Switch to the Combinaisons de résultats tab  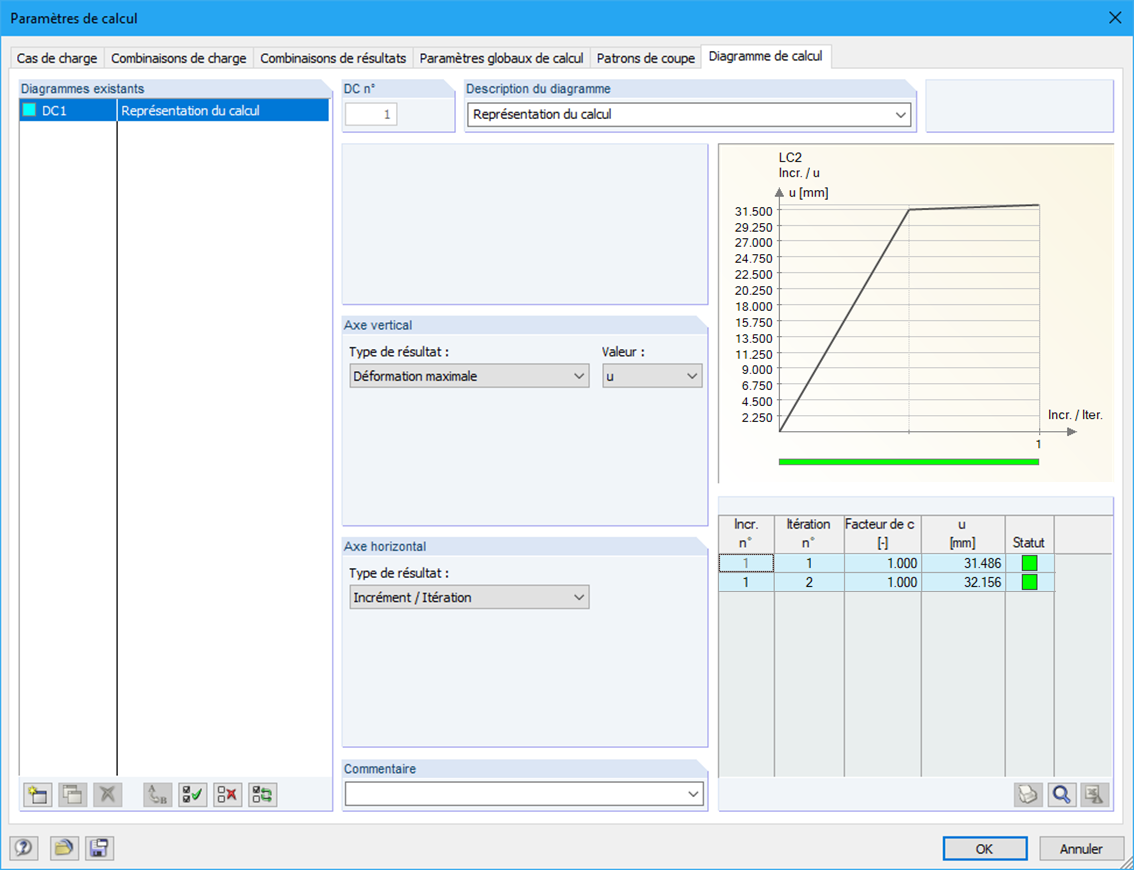333,58
